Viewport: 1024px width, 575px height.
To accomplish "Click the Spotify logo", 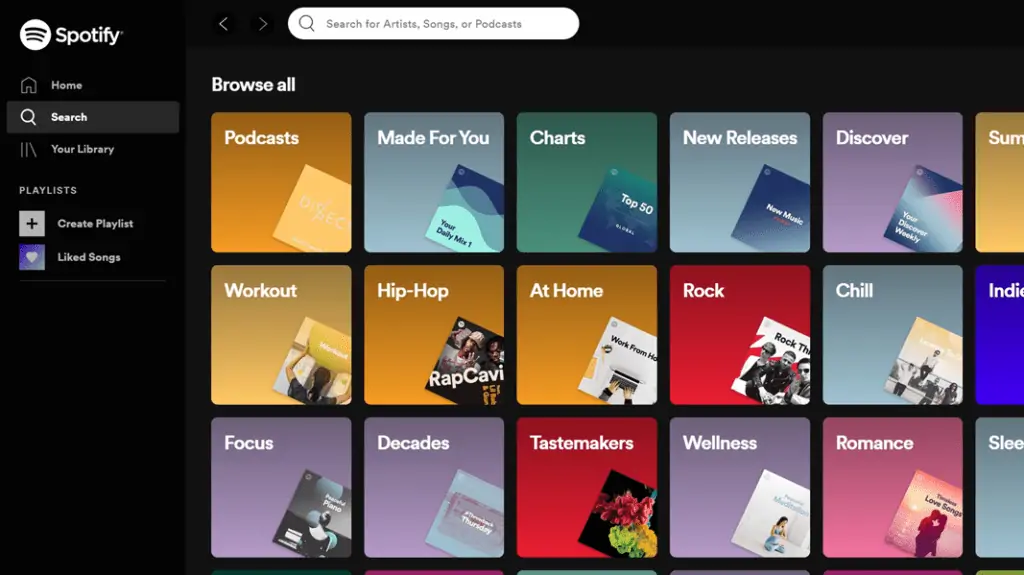I will tap(71, 35).
